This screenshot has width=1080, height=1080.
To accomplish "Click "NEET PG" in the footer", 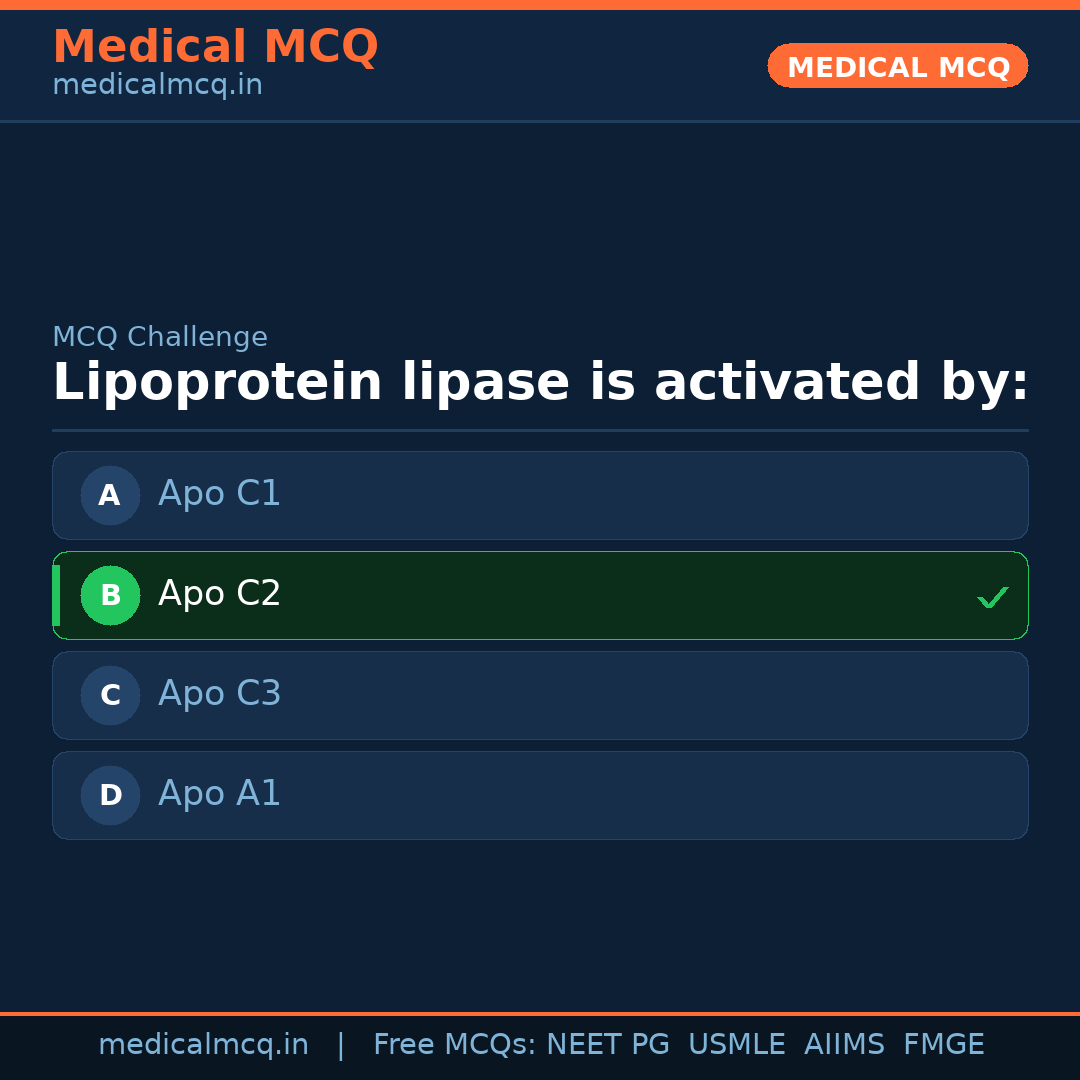I will click(x=608, y=1045).
